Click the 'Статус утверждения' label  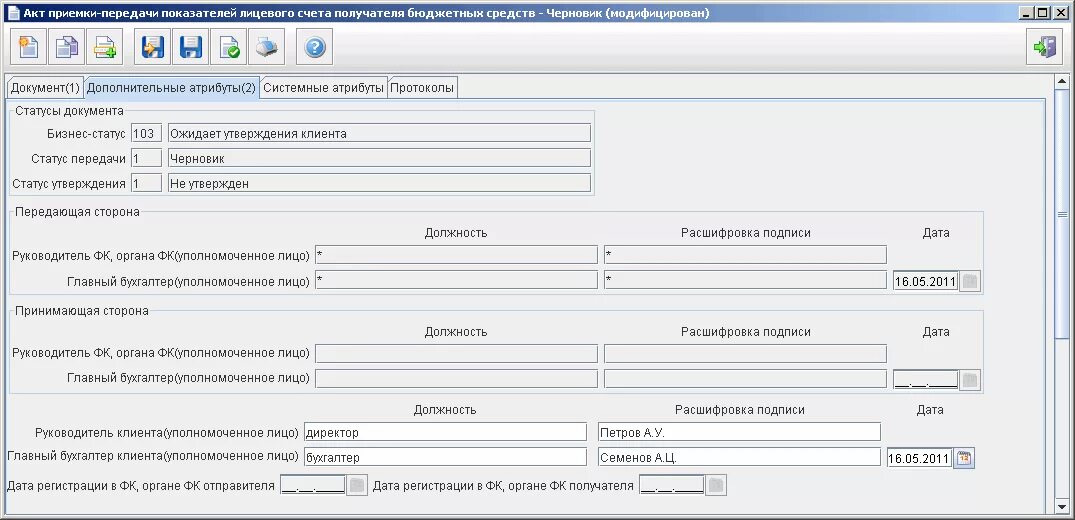[69, 183]
